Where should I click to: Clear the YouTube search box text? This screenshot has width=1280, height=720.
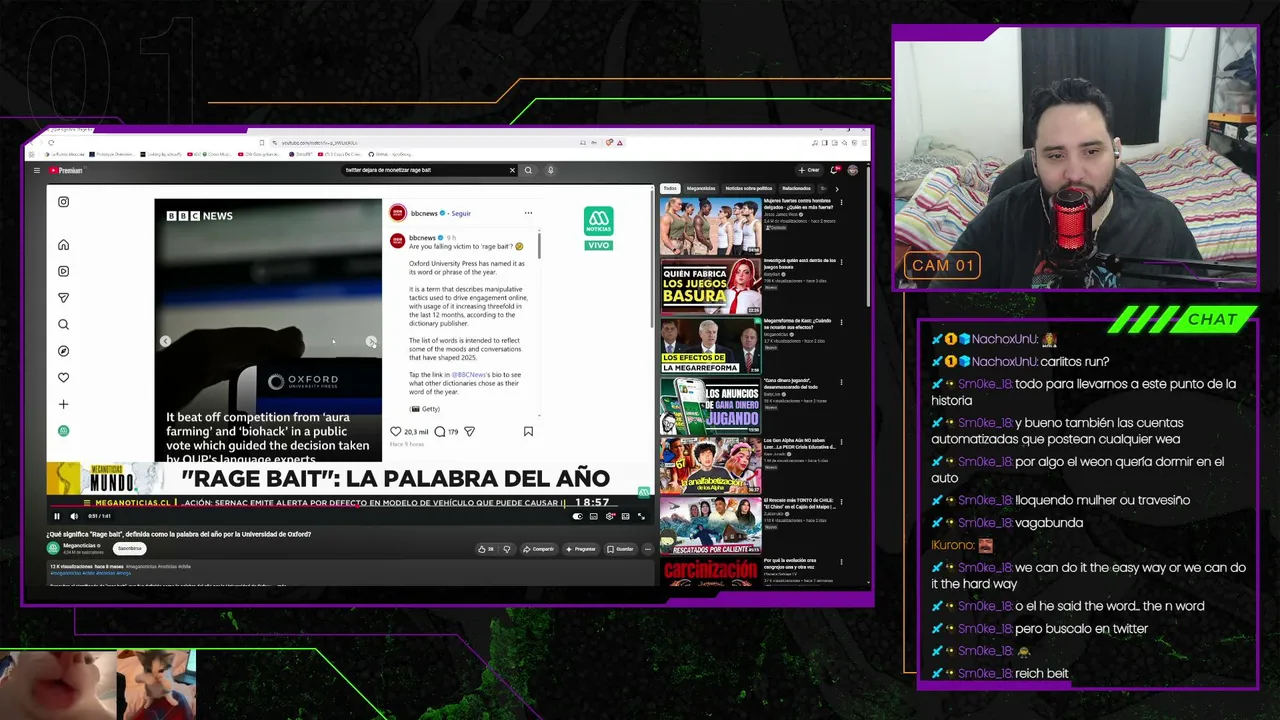point(512,170)
